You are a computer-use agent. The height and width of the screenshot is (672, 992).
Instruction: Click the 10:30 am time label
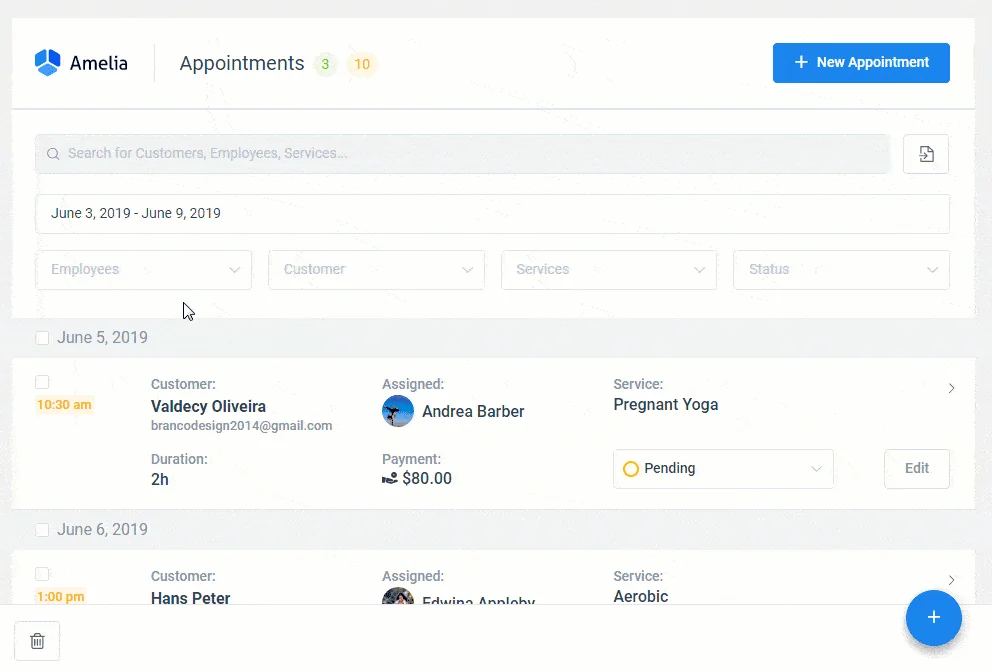click(x=64, y=405)
